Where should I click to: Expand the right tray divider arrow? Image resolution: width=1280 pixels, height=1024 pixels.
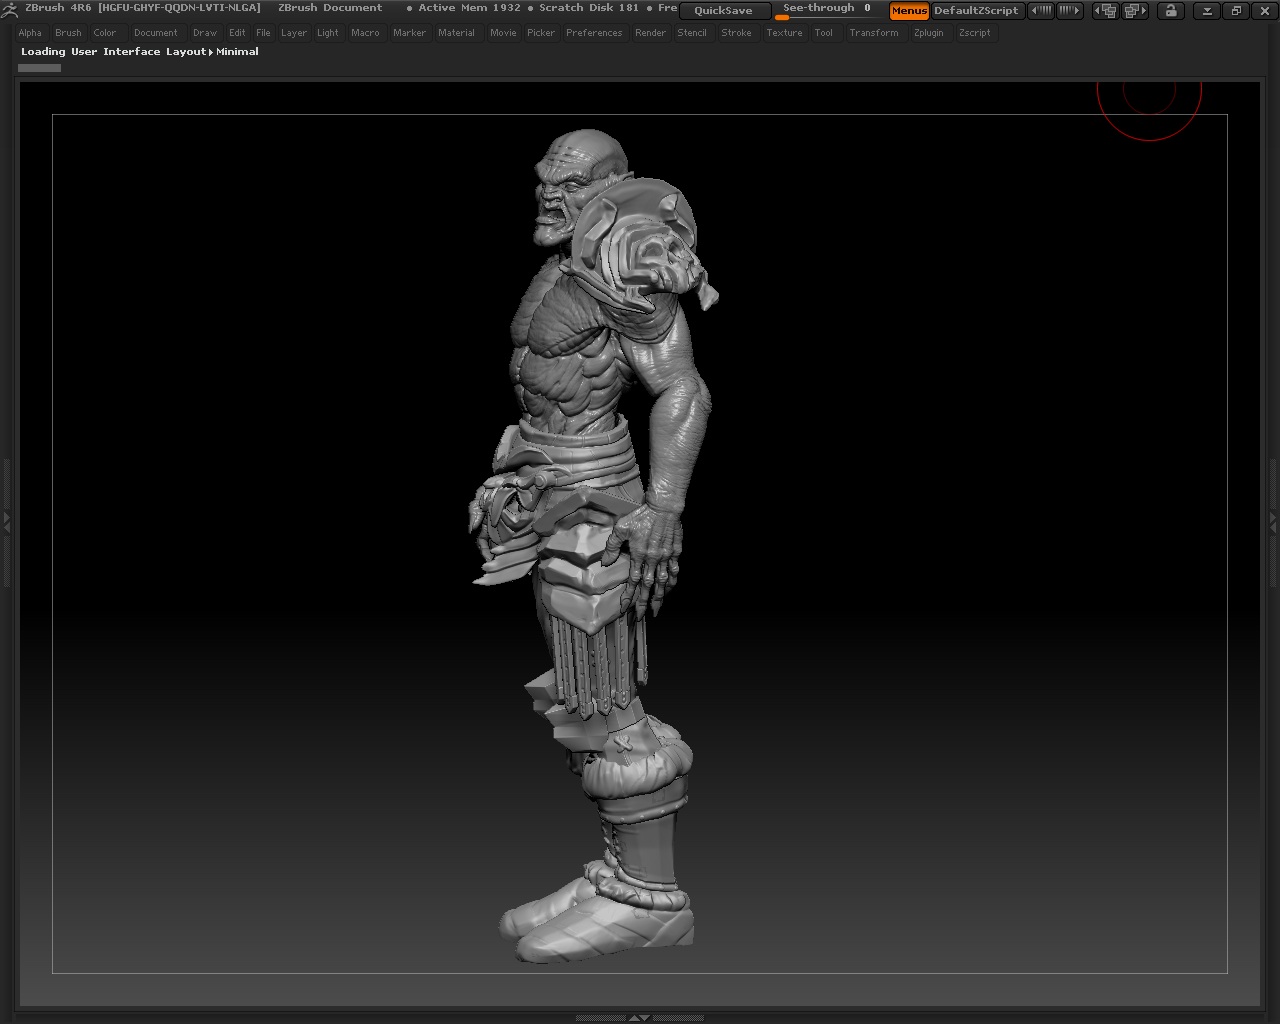1273,521
